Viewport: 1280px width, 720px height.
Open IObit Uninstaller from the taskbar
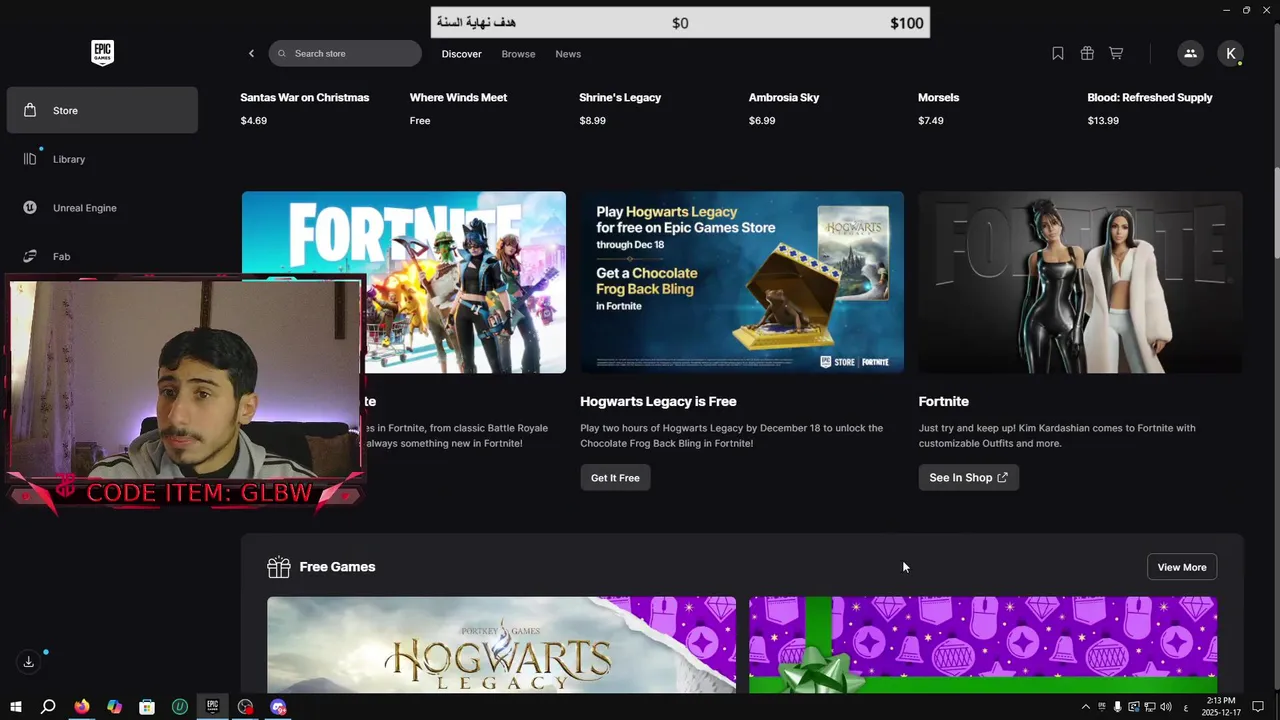[180, 707]
